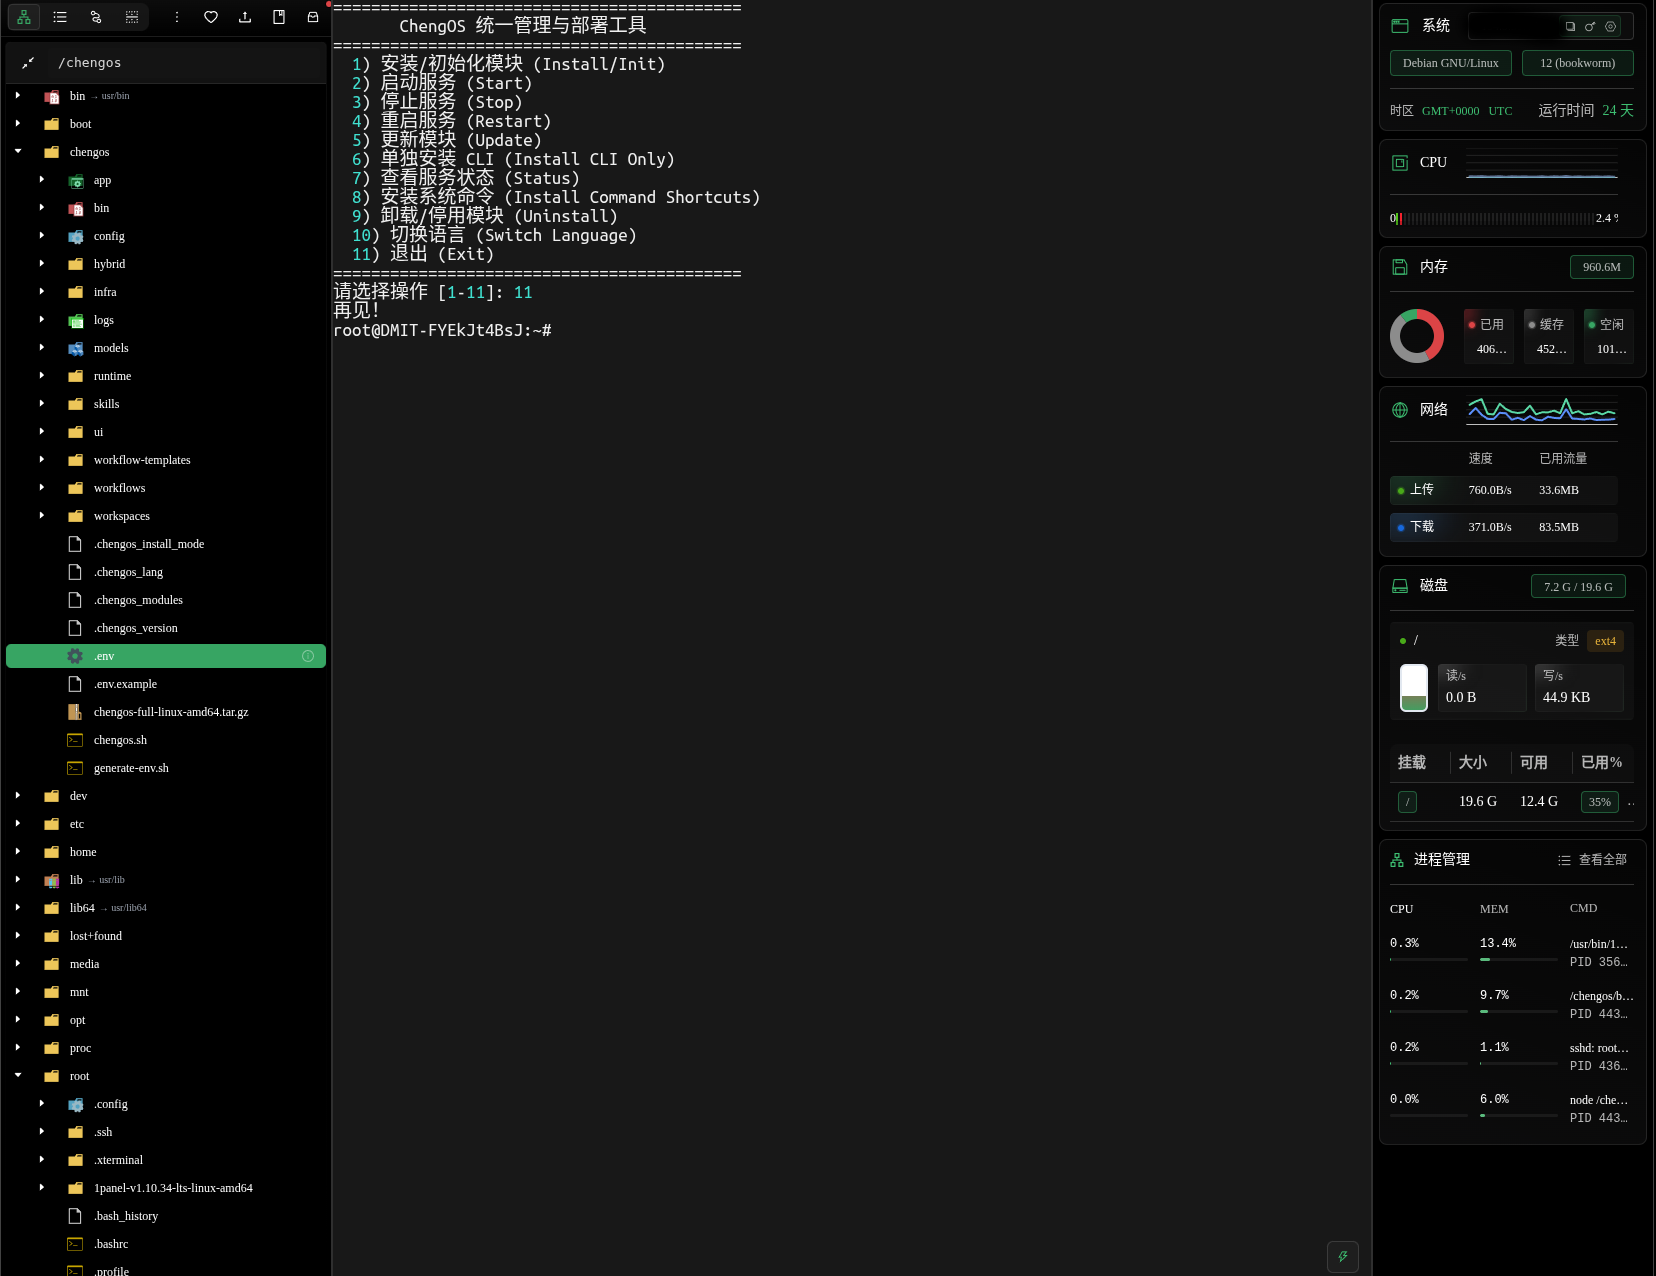Click the archive icon of chengos-full-linux-amd64.tar.gz

(x=75, y=712)
